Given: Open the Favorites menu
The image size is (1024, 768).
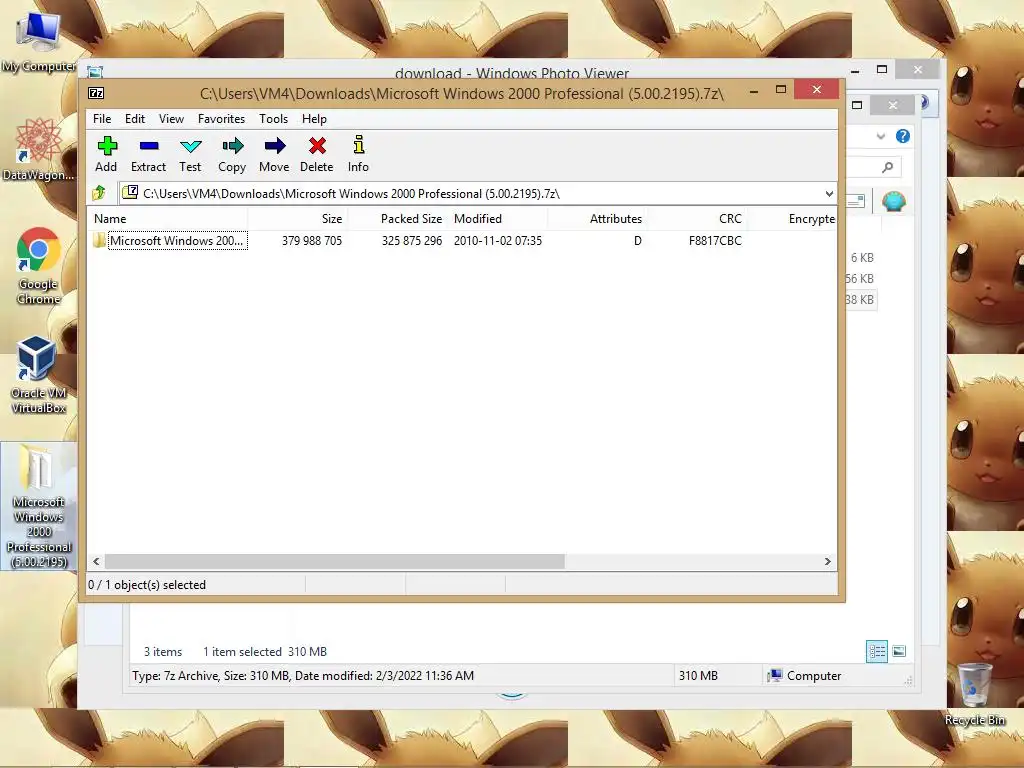Looking at the screenshot, I should (221, 119).
